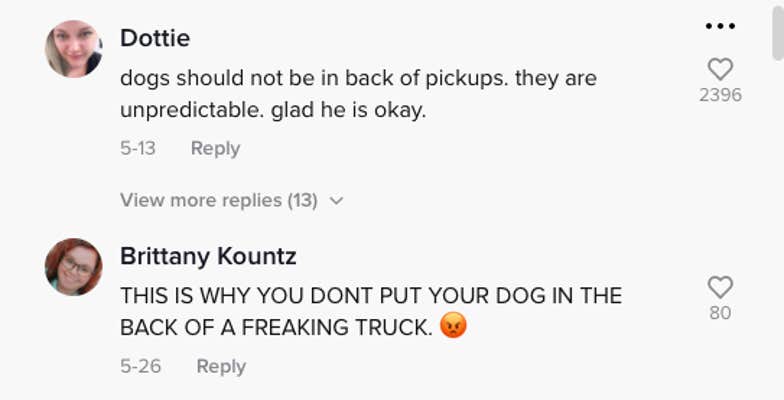
Task: Reply to Brittany Kountz's comment
Action: 221,366
